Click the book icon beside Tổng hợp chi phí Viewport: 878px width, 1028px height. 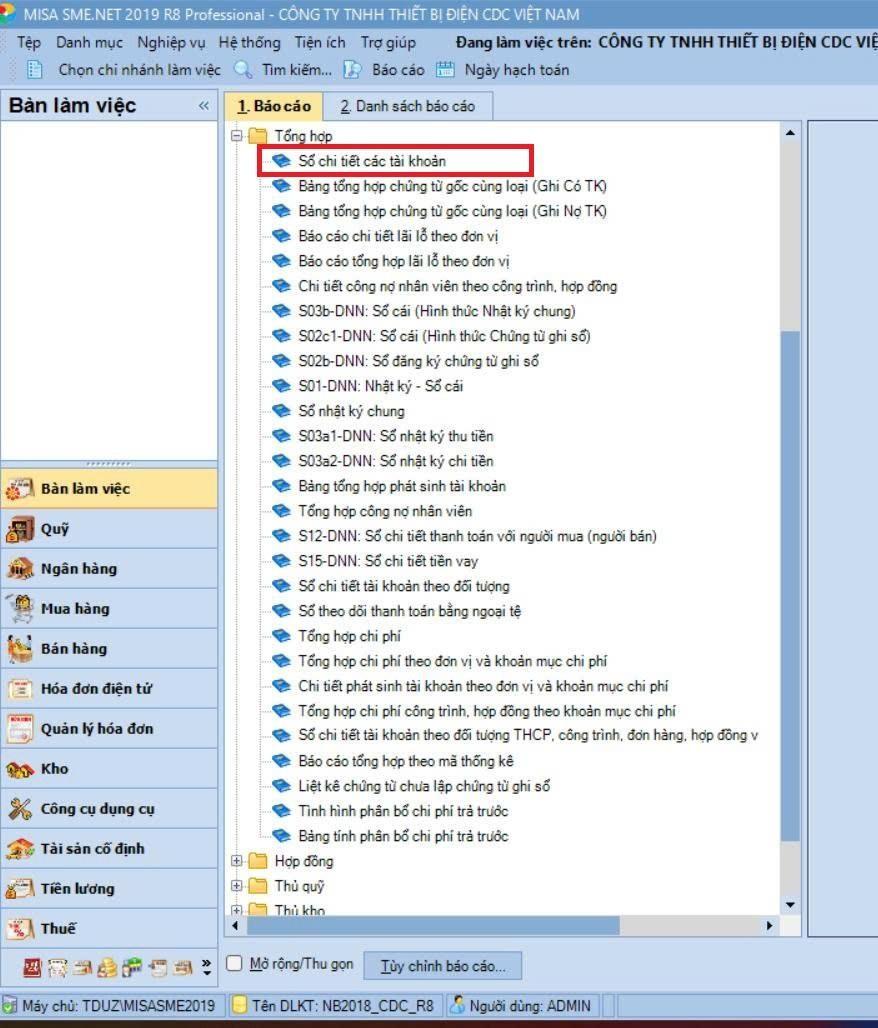281,636
